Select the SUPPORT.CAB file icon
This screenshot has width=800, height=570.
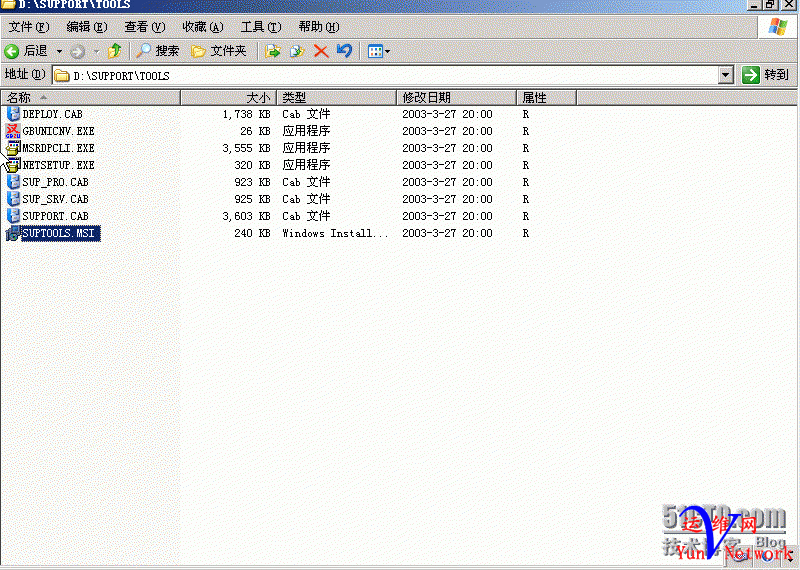coord(13,216)
